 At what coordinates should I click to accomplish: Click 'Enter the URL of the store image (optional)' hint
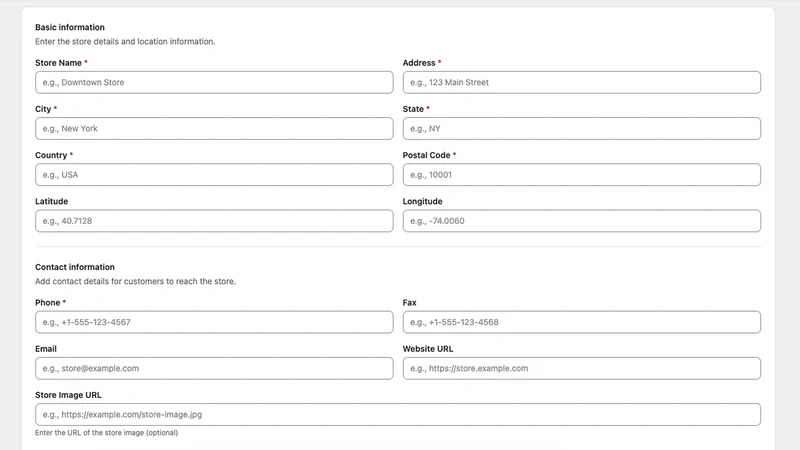tap(107, 433)
